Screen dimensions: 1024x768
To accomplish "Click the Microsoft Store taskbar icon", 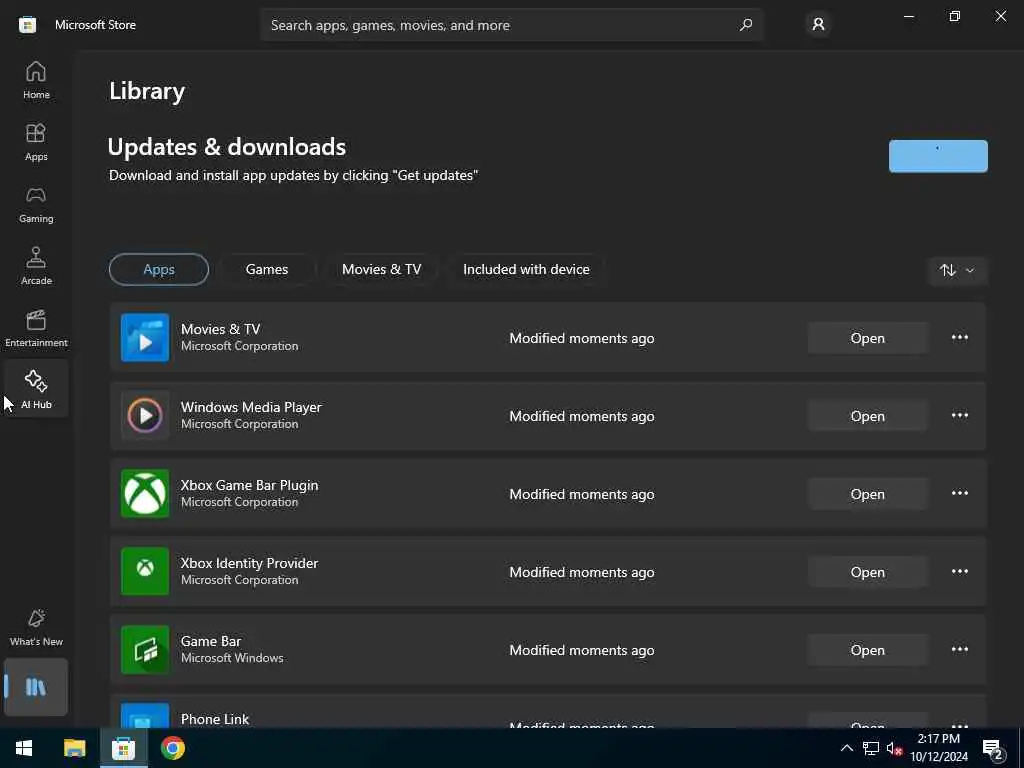I will (123, 748).
